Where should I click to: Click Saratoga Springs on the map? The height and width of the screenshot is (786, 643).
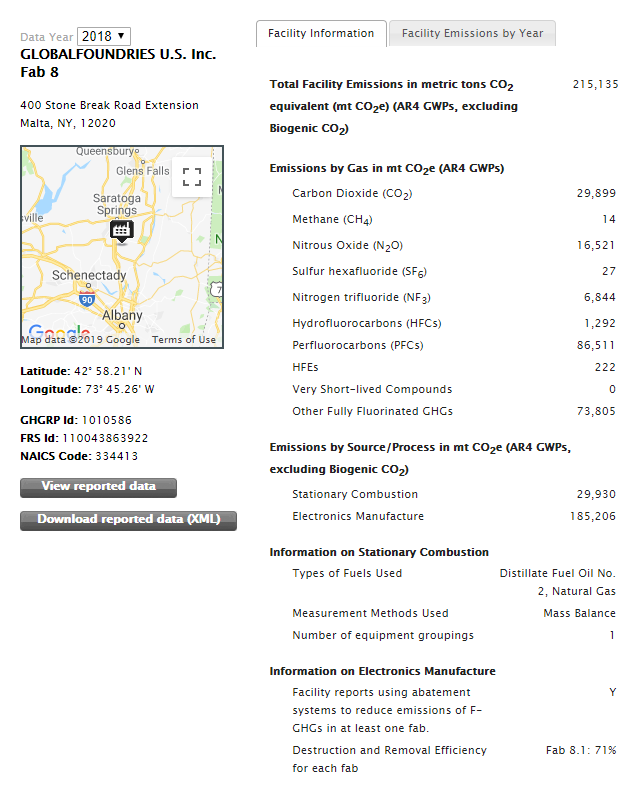point(117,205)
